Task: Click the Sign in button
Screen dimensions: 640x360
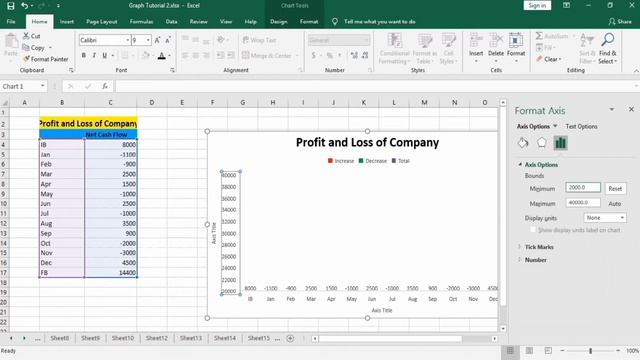Action: click(537, 5)
